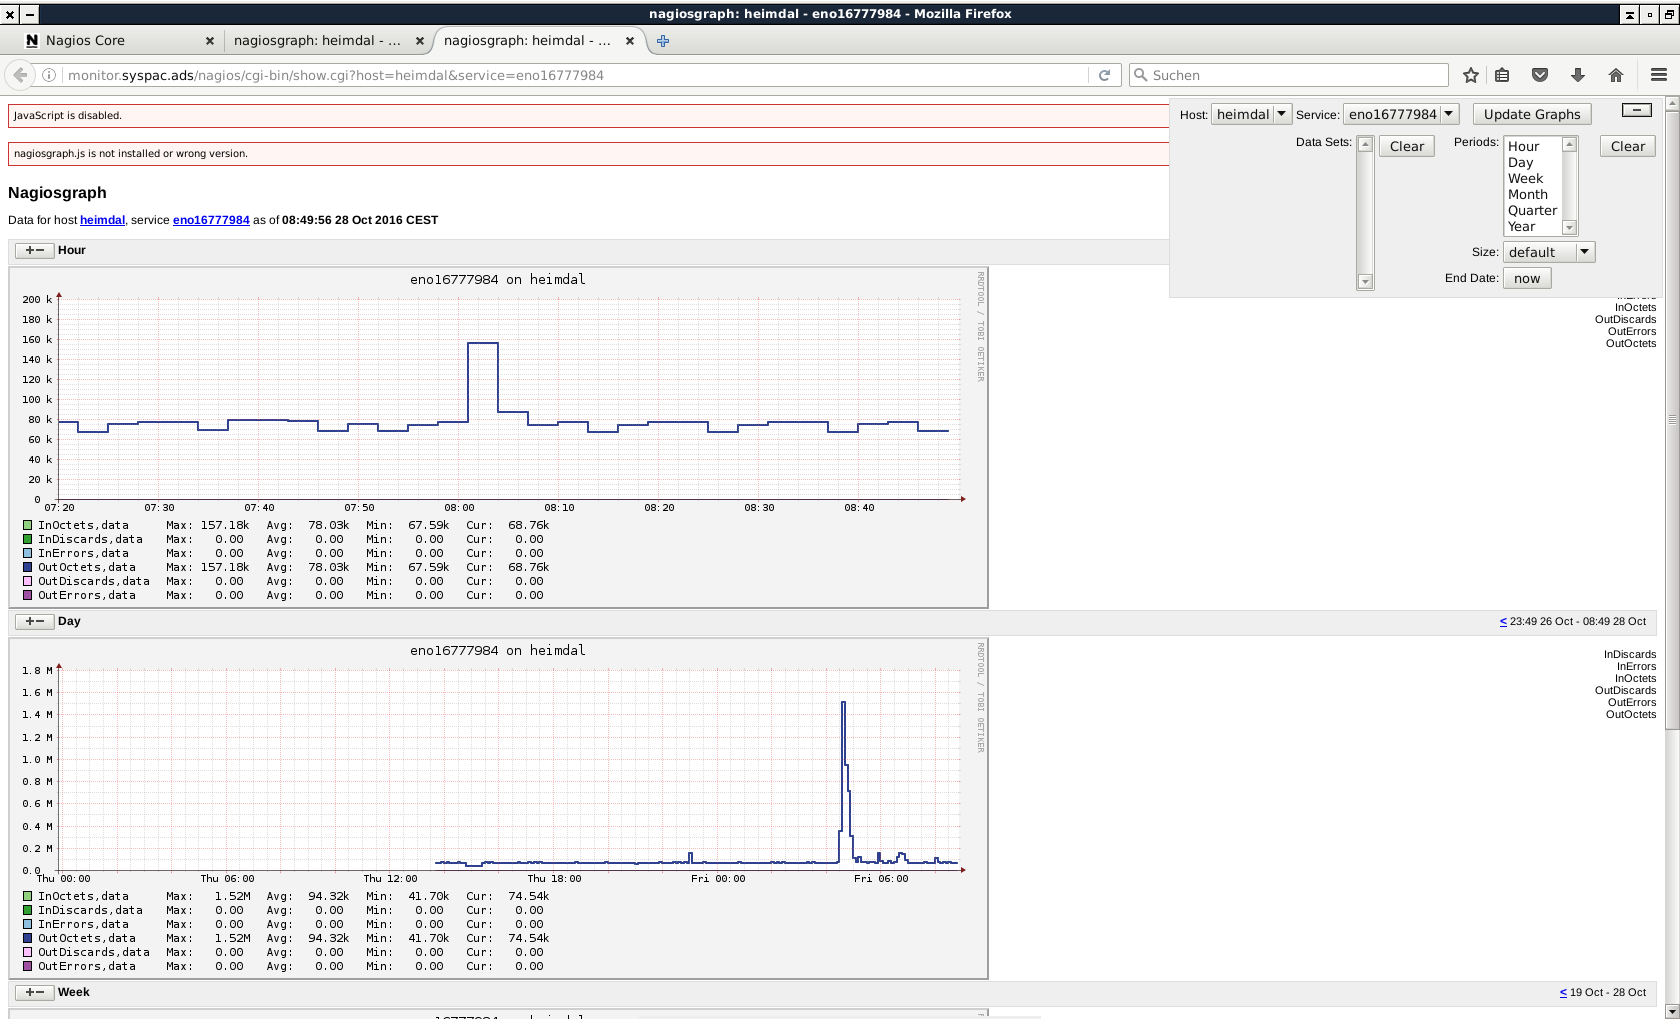Image resolution: width=1680 pixels, height=1019 pixels.
Task: Toggle the Week graph section
Action: (x=35, y=992)
